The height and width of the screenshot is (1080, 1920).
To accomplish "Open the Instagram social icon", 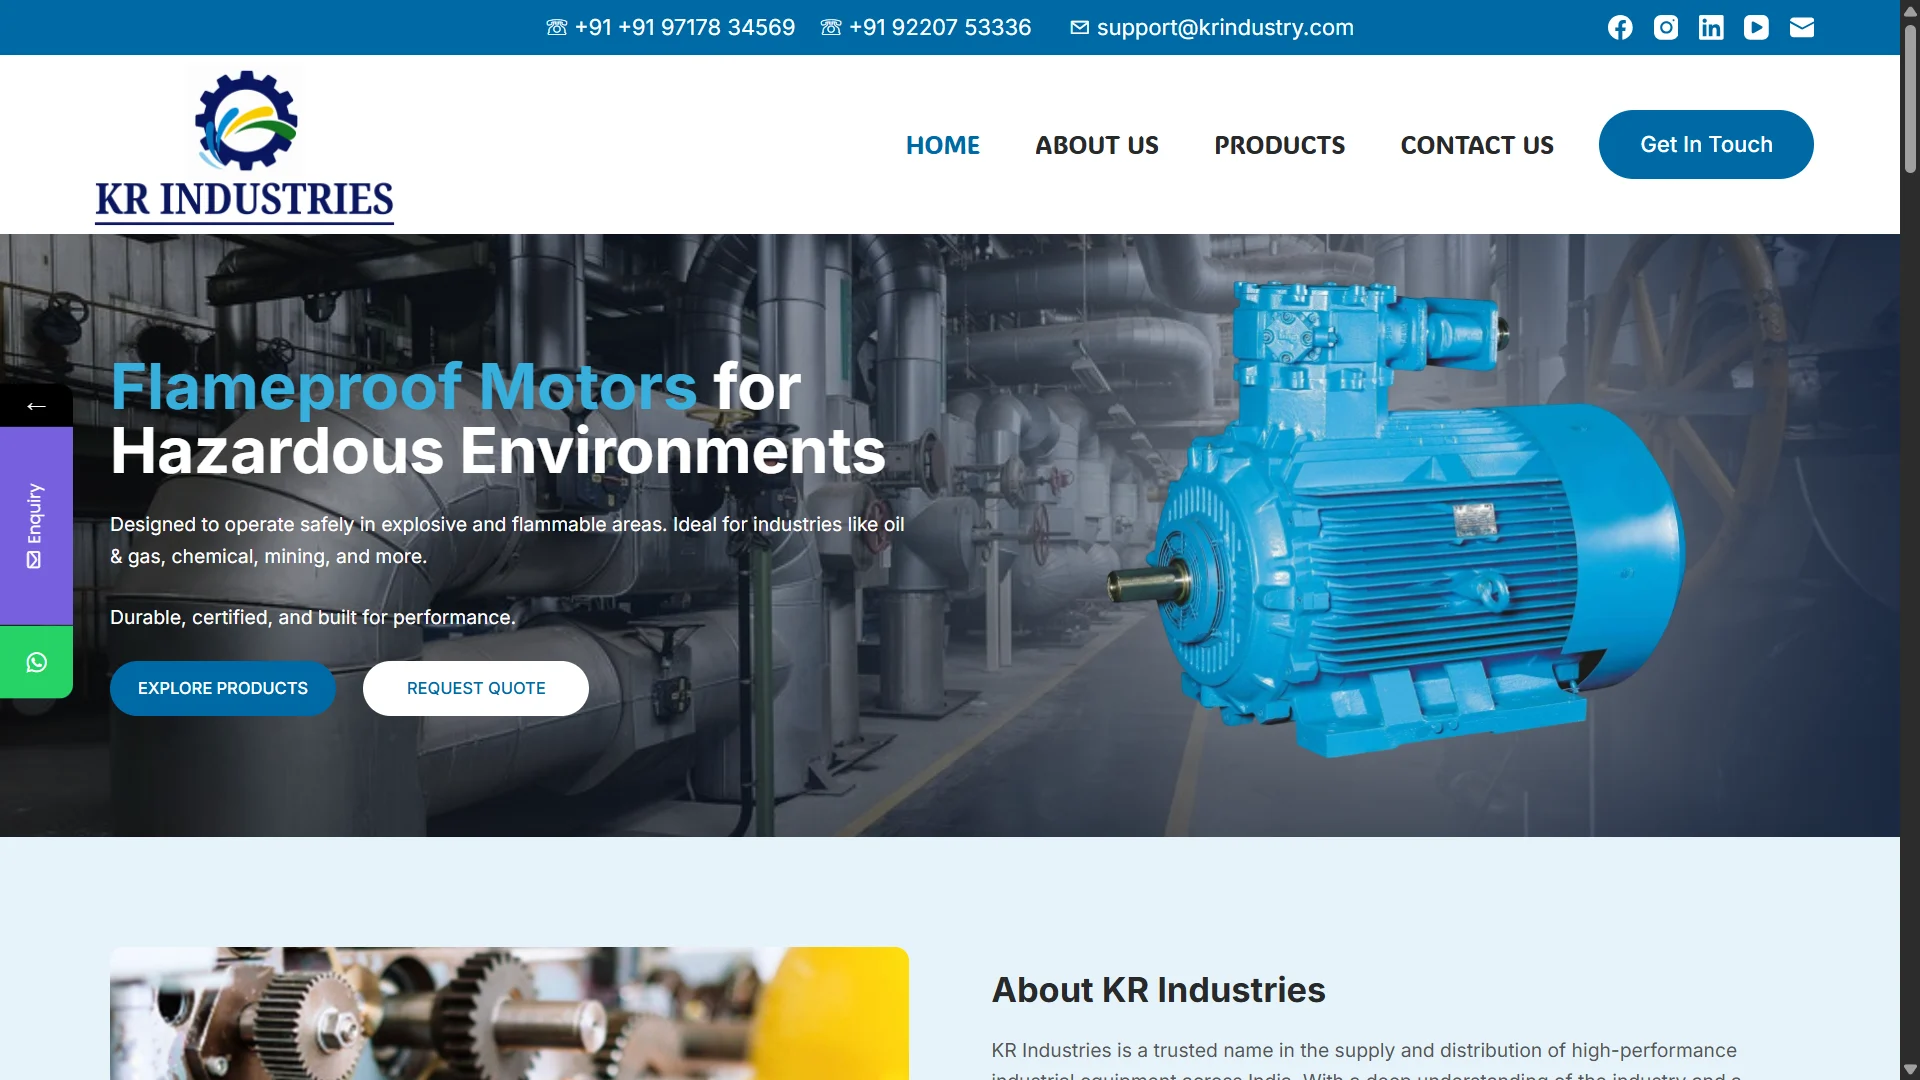I will click(x=1666, y=27).
